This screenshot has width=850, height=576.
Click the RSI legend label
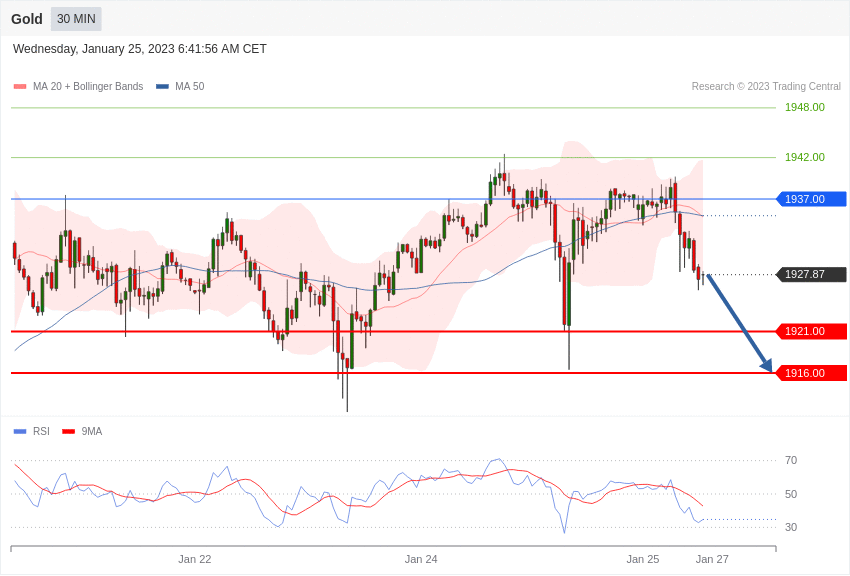point(41,431)
